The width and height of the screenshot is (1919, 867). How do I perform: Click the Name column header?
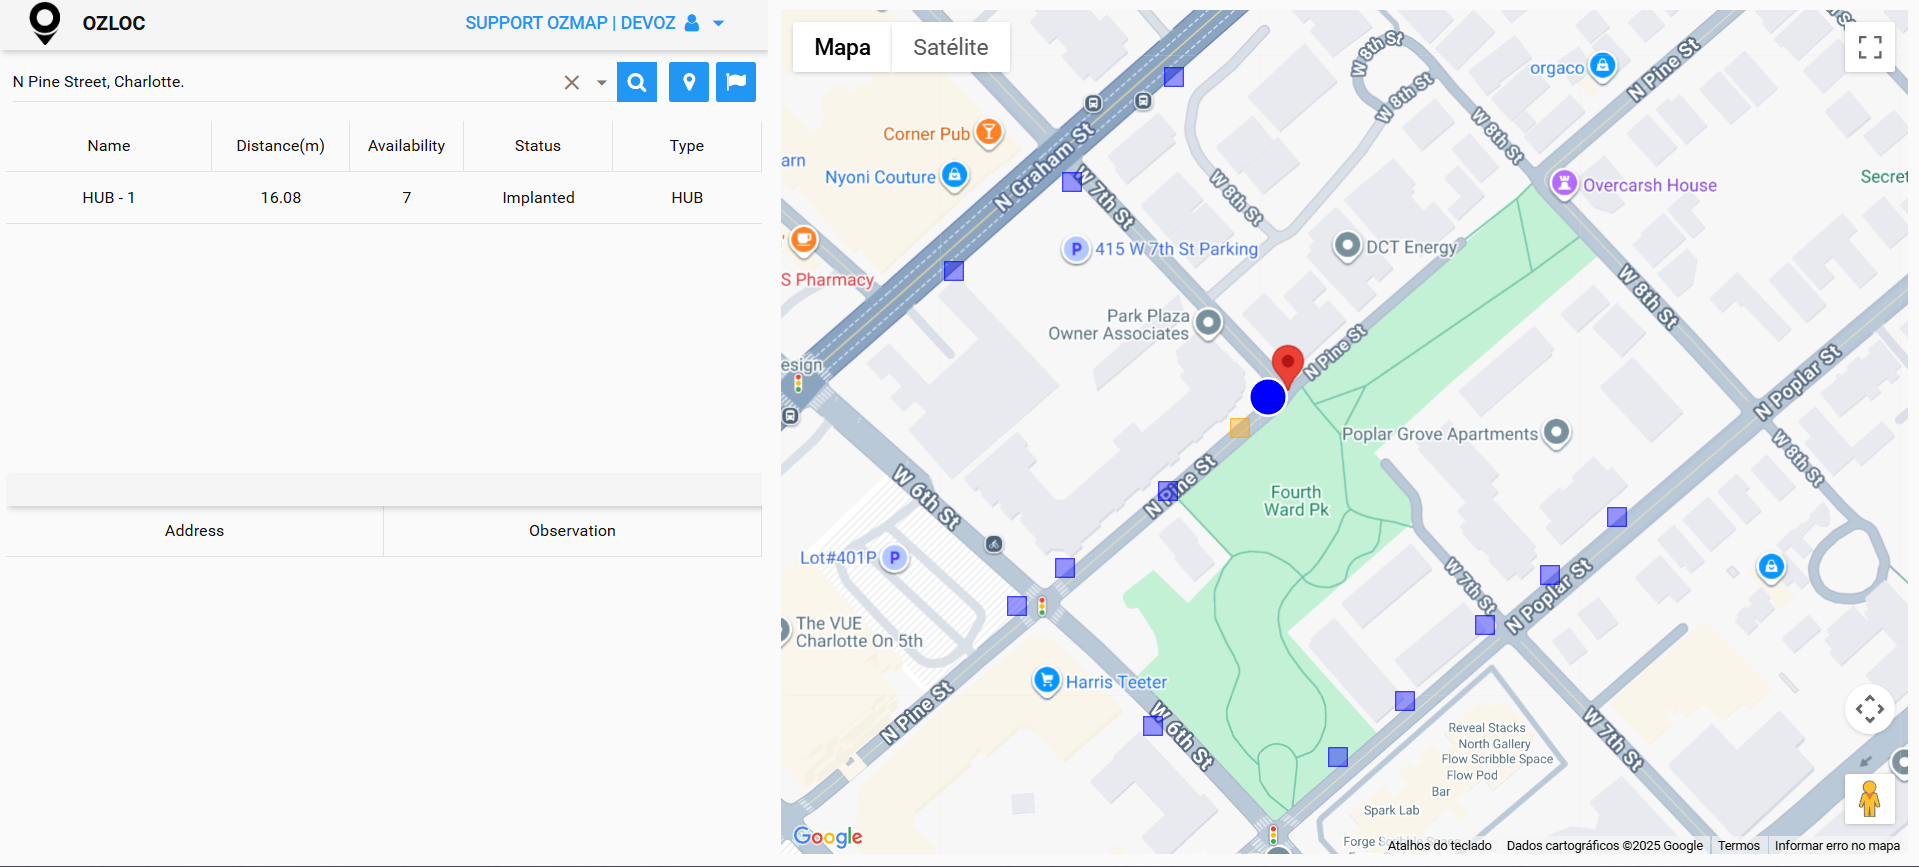pos(109,146)
